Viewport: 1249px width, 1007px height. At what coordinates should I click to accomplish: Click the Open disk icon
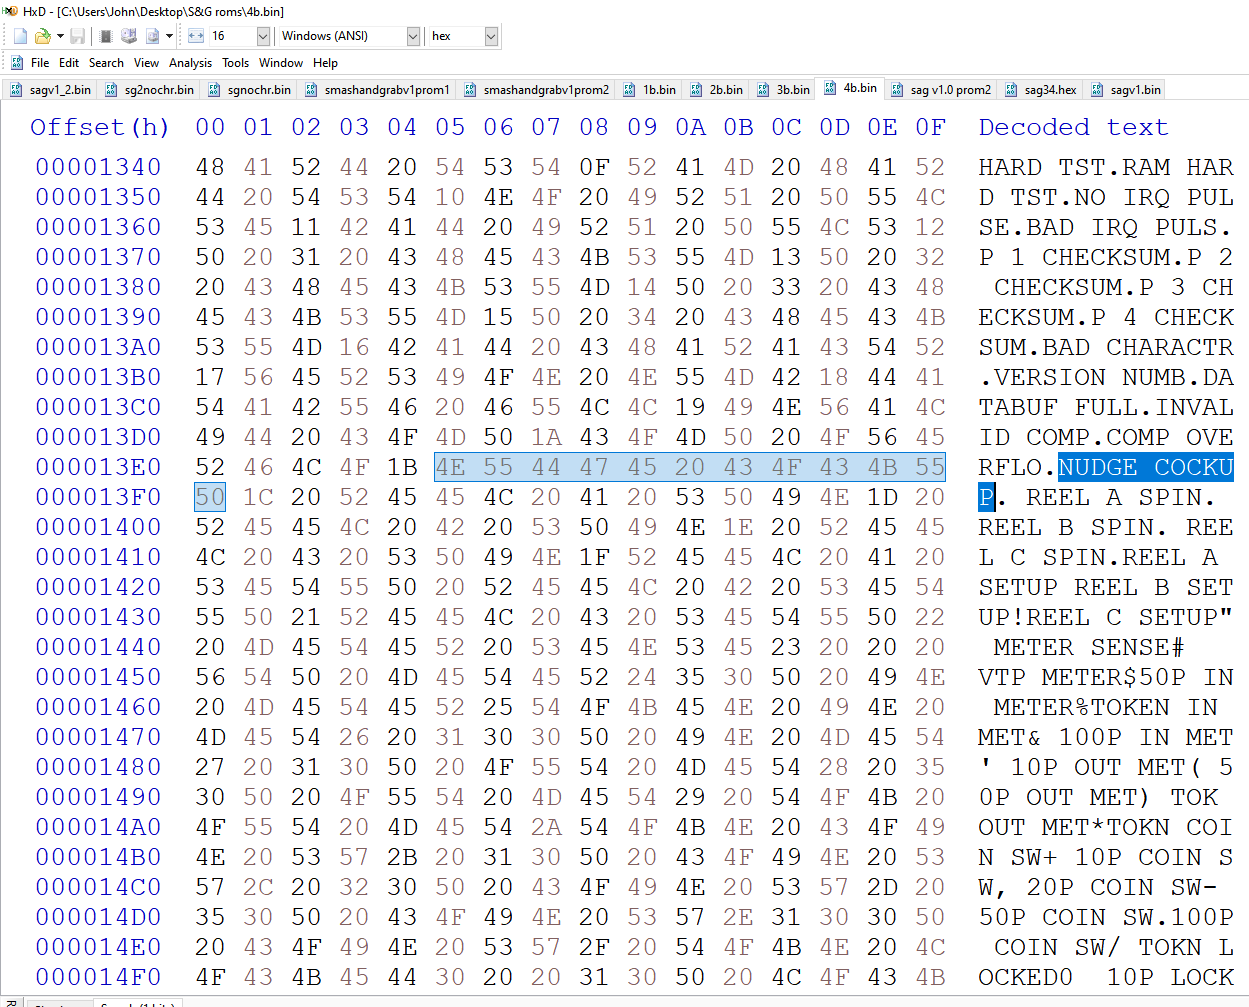click(129, 36)
